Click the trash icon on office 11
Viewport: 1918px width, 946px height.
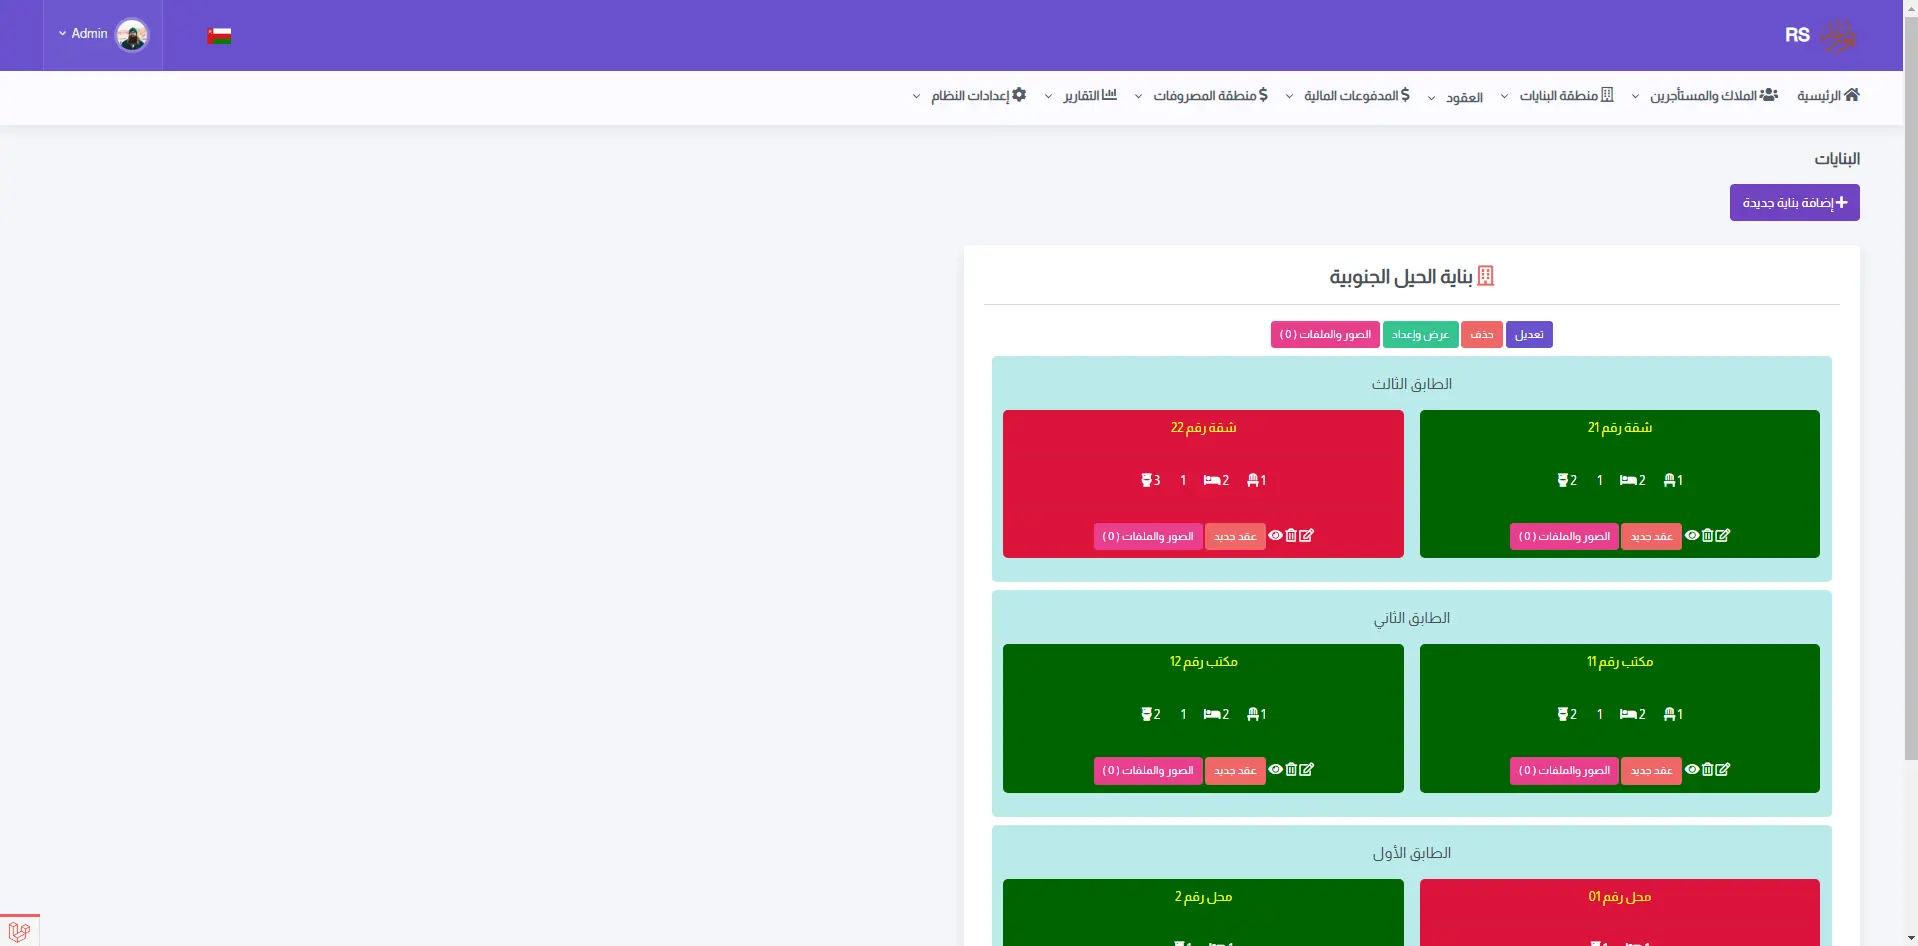click(1708, 770)
